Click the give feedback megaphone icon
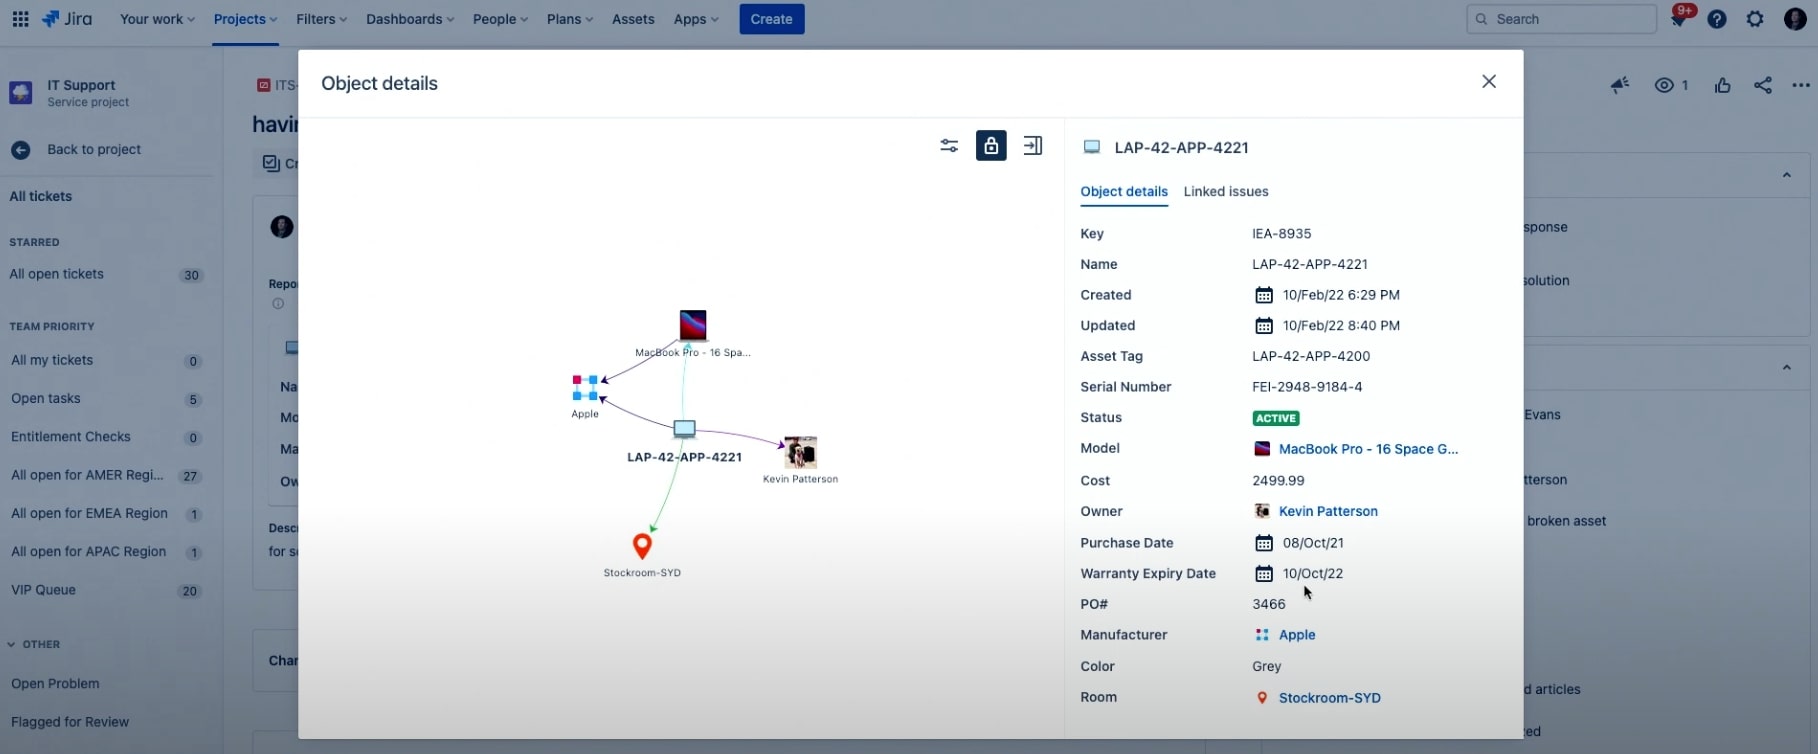 click(x=1620, y=86)
